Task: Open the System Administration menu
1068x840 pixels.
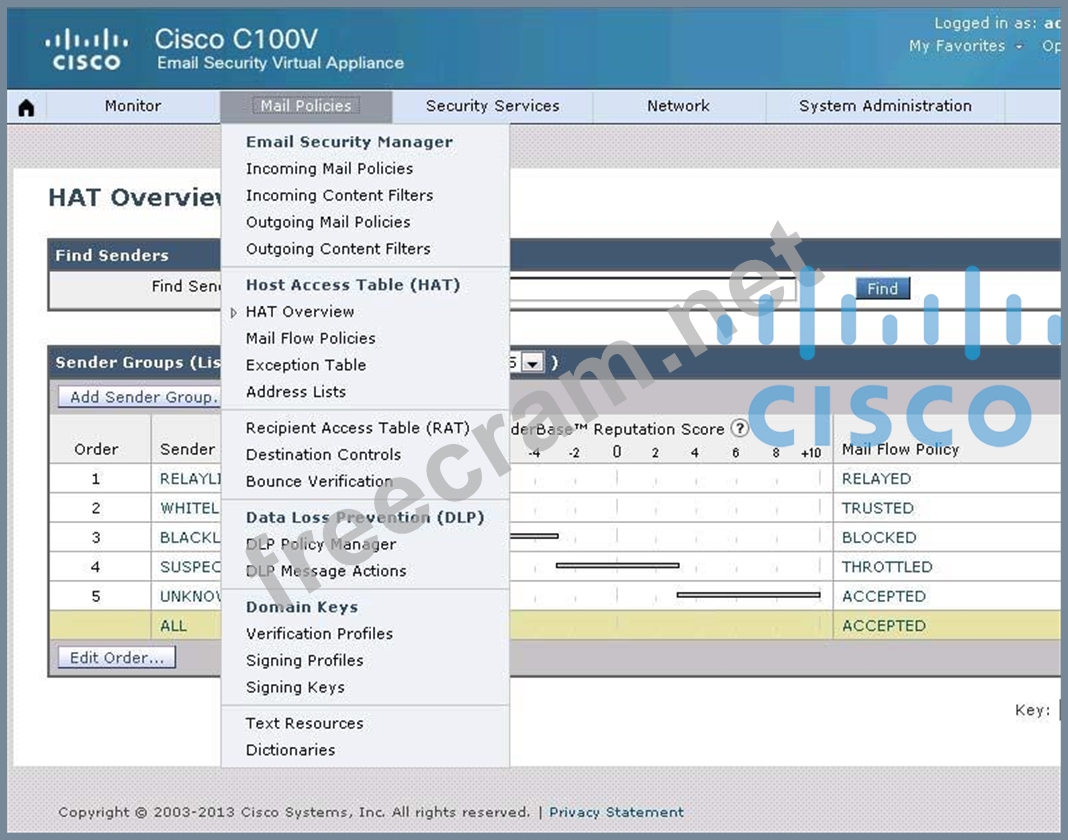Action: point(885,106)
